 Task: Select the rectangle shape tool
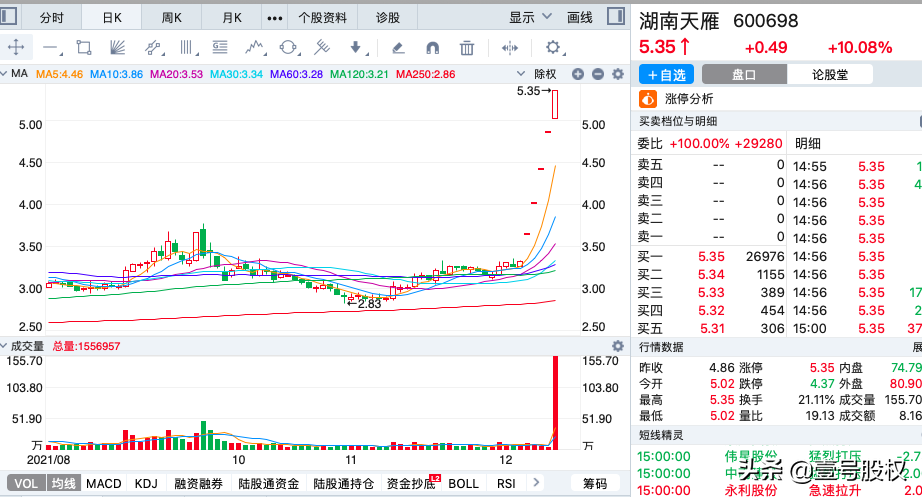[x=84, y=48]
